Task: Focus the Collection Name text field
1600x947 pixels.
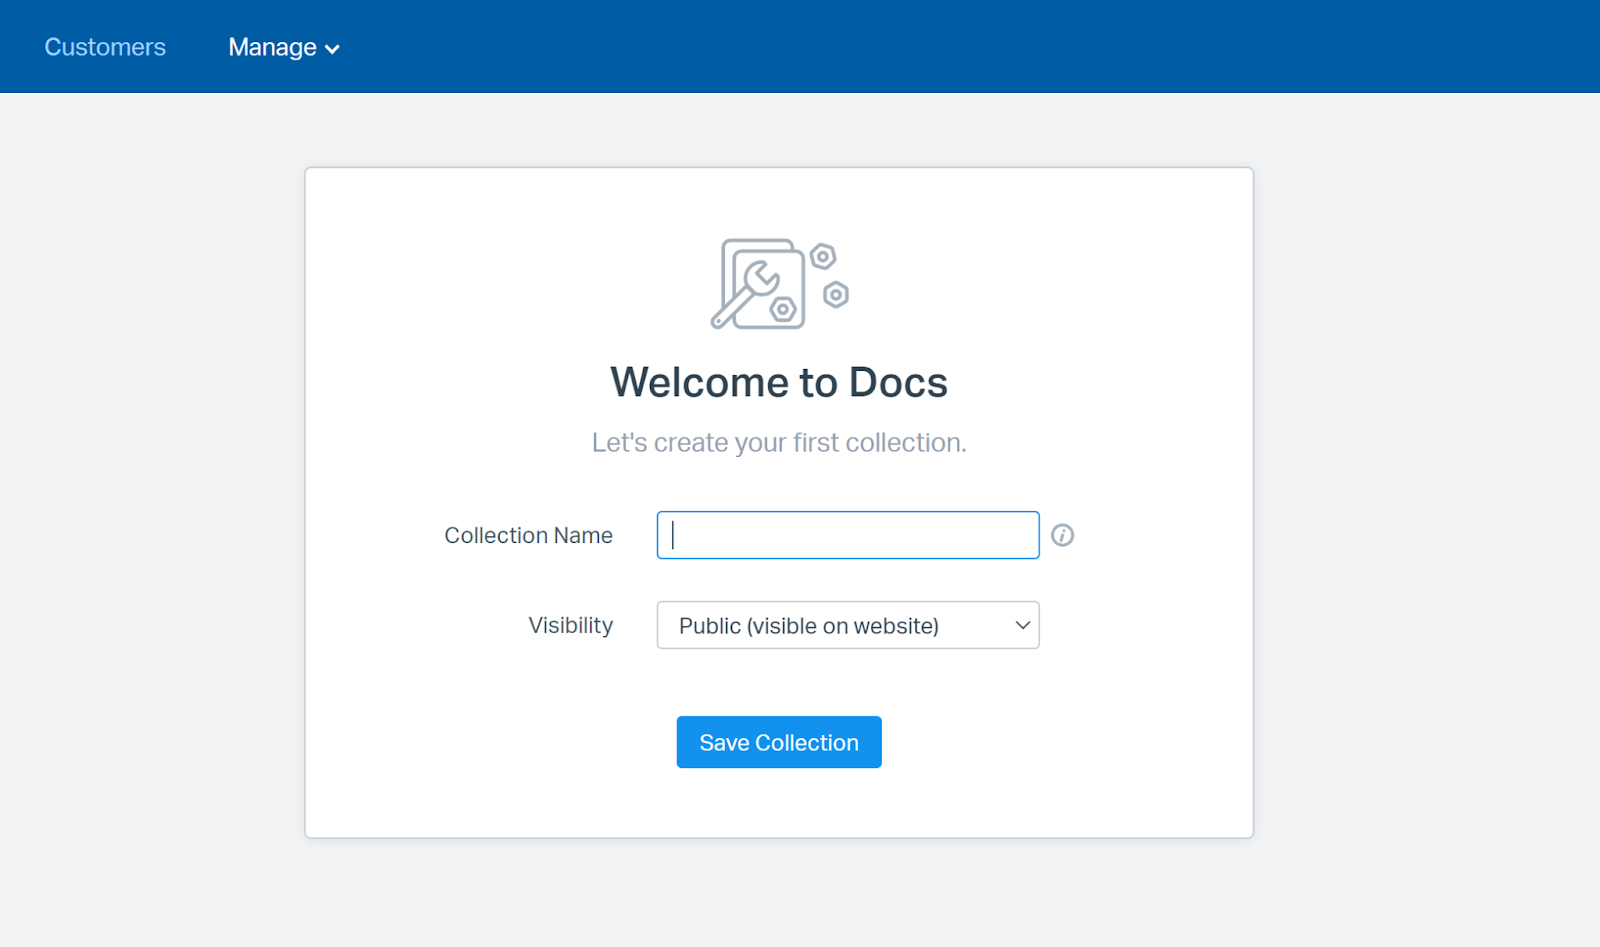Action: click(848, 535)
